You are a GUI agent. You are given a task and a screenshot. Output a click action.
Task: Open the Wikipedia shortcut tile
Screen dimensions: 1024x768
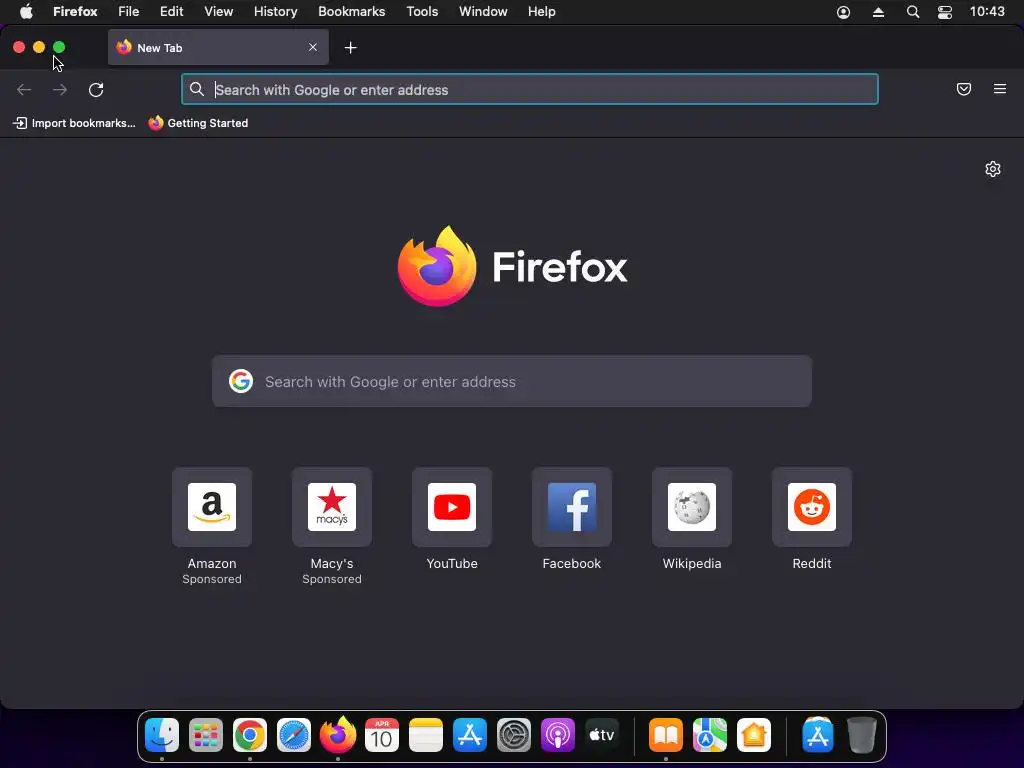click(x=692, y=507)
